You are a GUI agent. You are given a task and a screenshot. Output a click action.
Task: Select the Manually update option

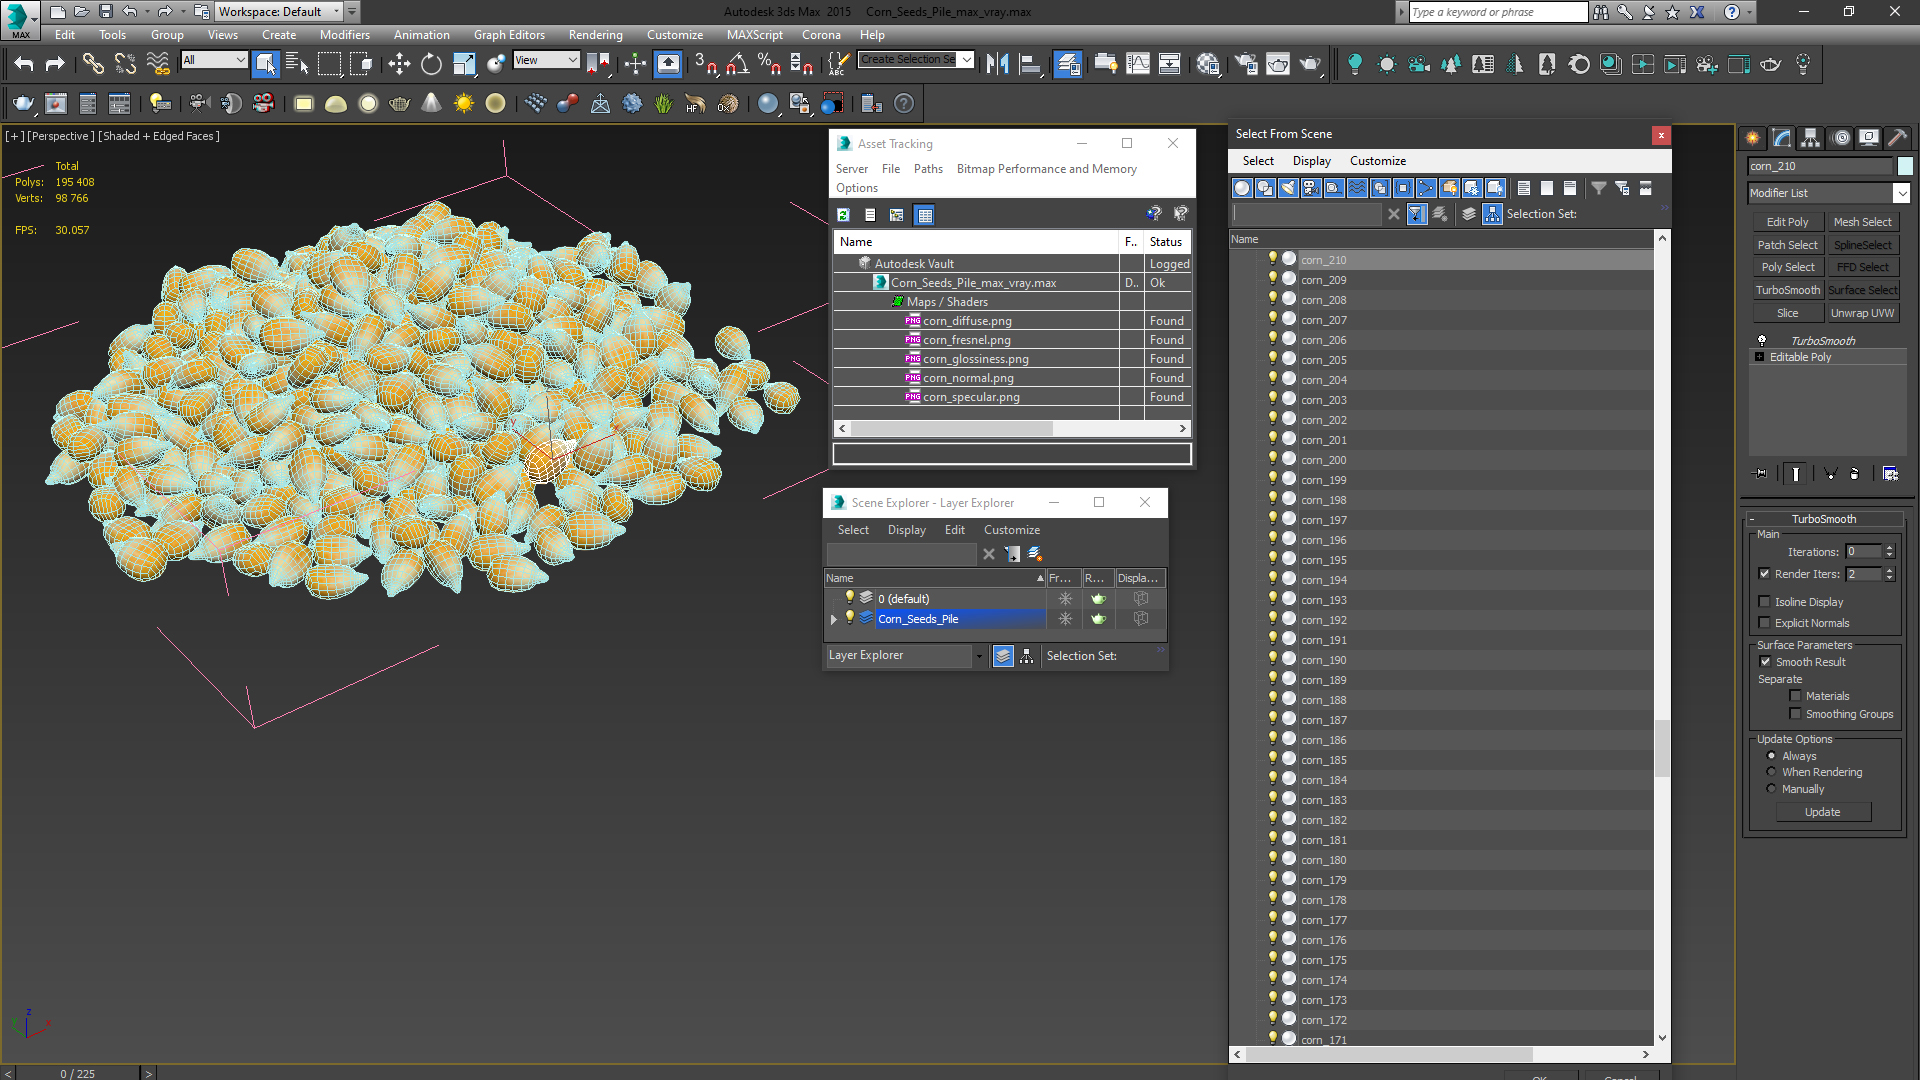coord(1772,789)
